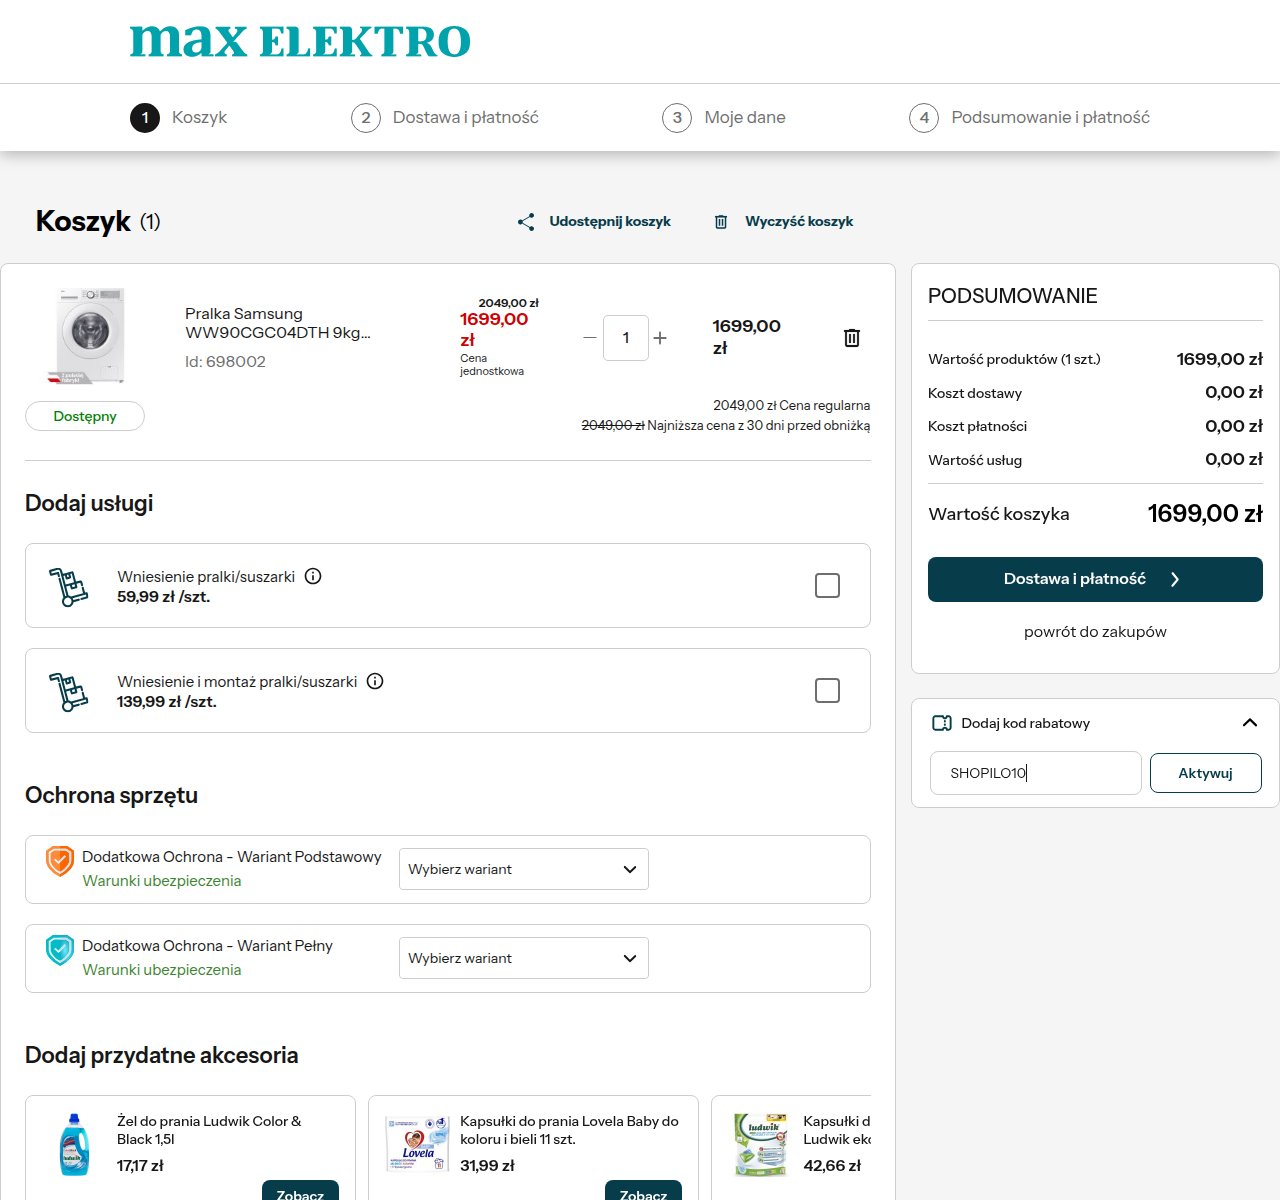This screenshot has width=1280, height=1200.
Task: Open Wariant Pełny variant dropdown
Action: point(524,958)
